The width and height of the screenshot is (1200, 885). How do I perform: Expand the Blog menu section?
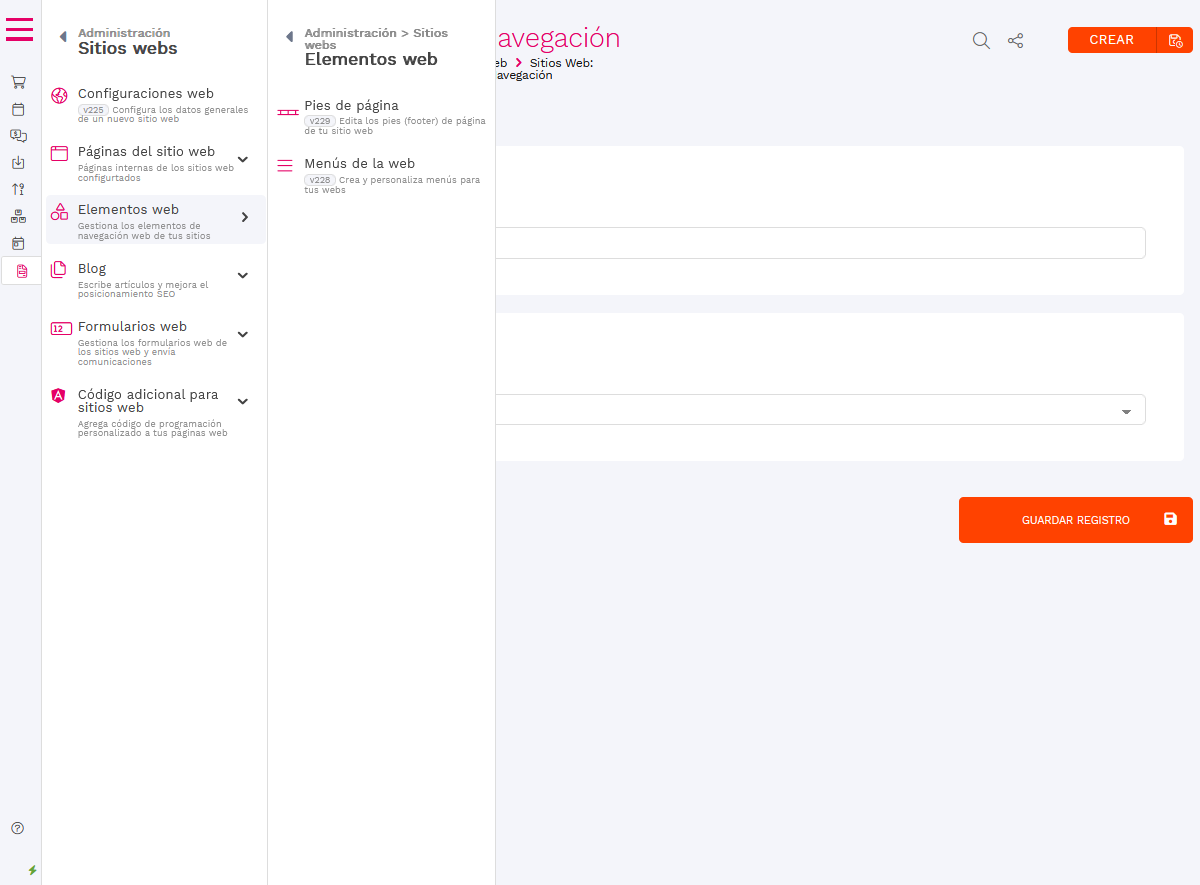(242, 275)
